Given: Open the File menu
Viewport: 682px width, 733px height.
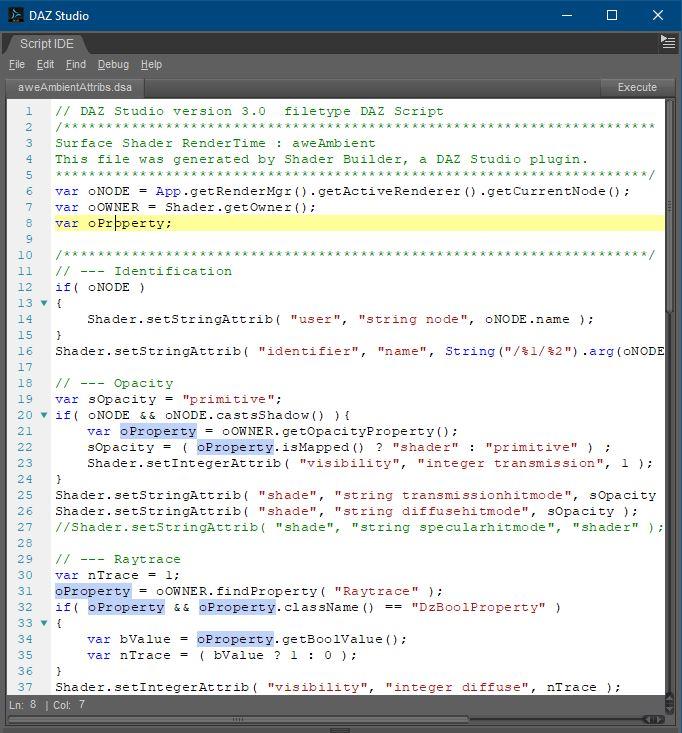Looking at the screenshot, I should point(17,65).
